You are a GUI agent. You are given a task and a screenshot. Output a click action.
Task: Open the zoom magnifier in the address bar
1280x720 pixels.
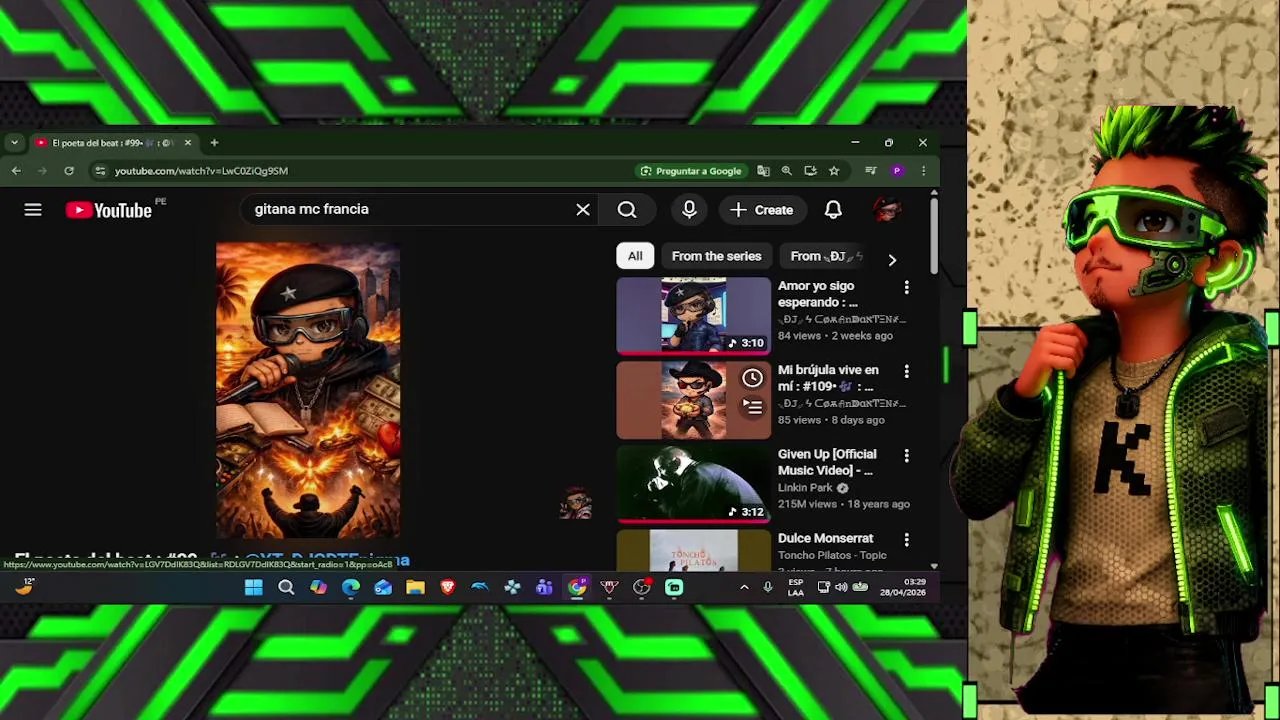click(787, 171)
